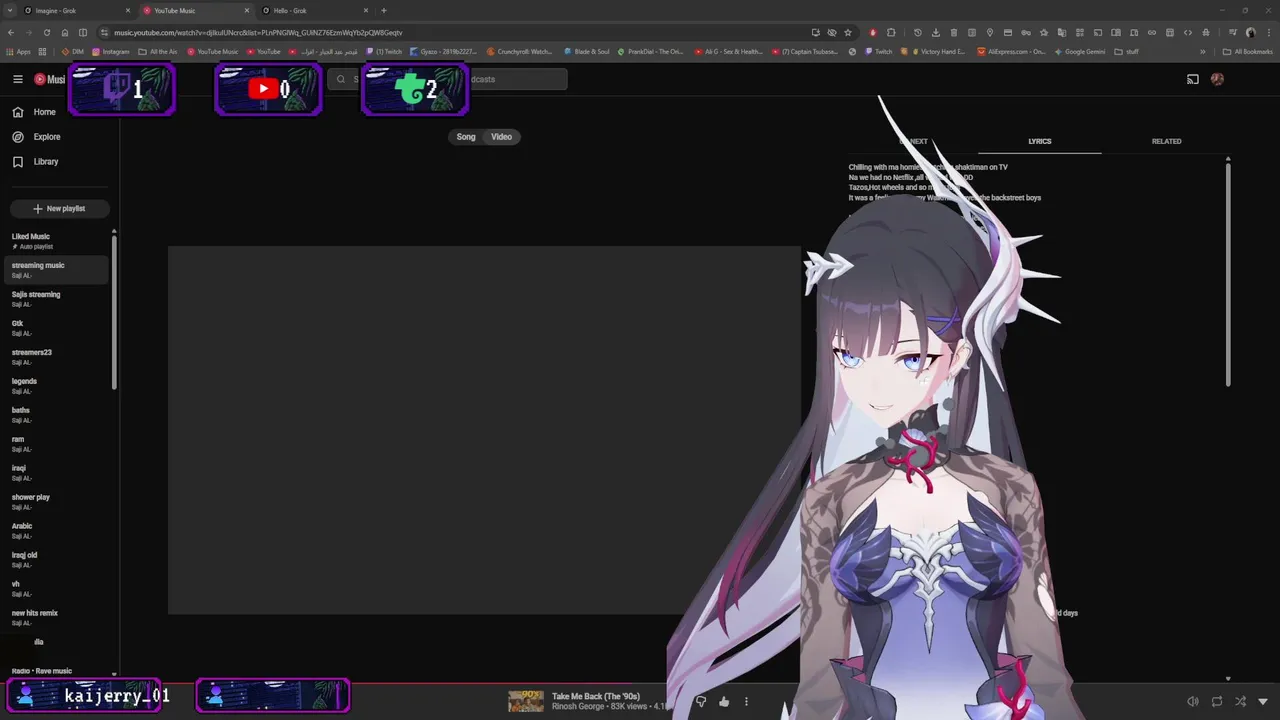Viewport: 1280px width, 720px height.
Task: Open the All the Ais bookmark folder
Action: pos(158,51)
